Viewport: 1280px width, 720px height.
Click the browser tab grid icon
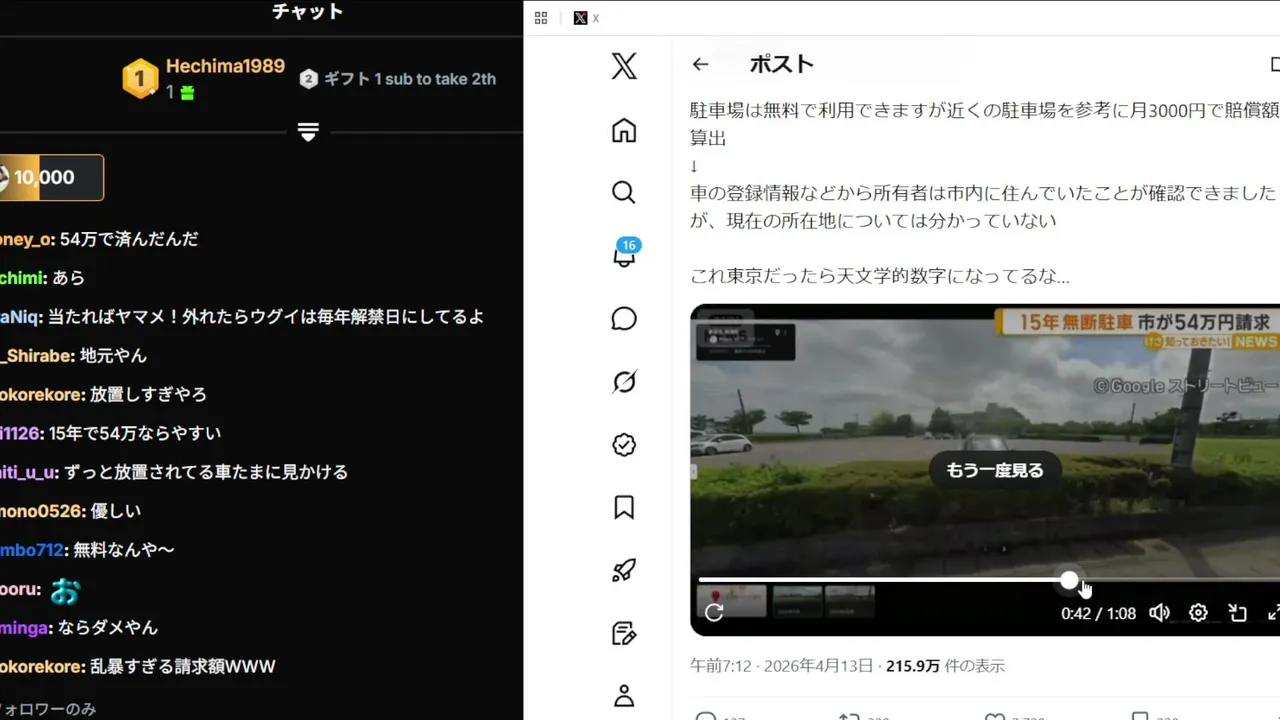(541, 18)
